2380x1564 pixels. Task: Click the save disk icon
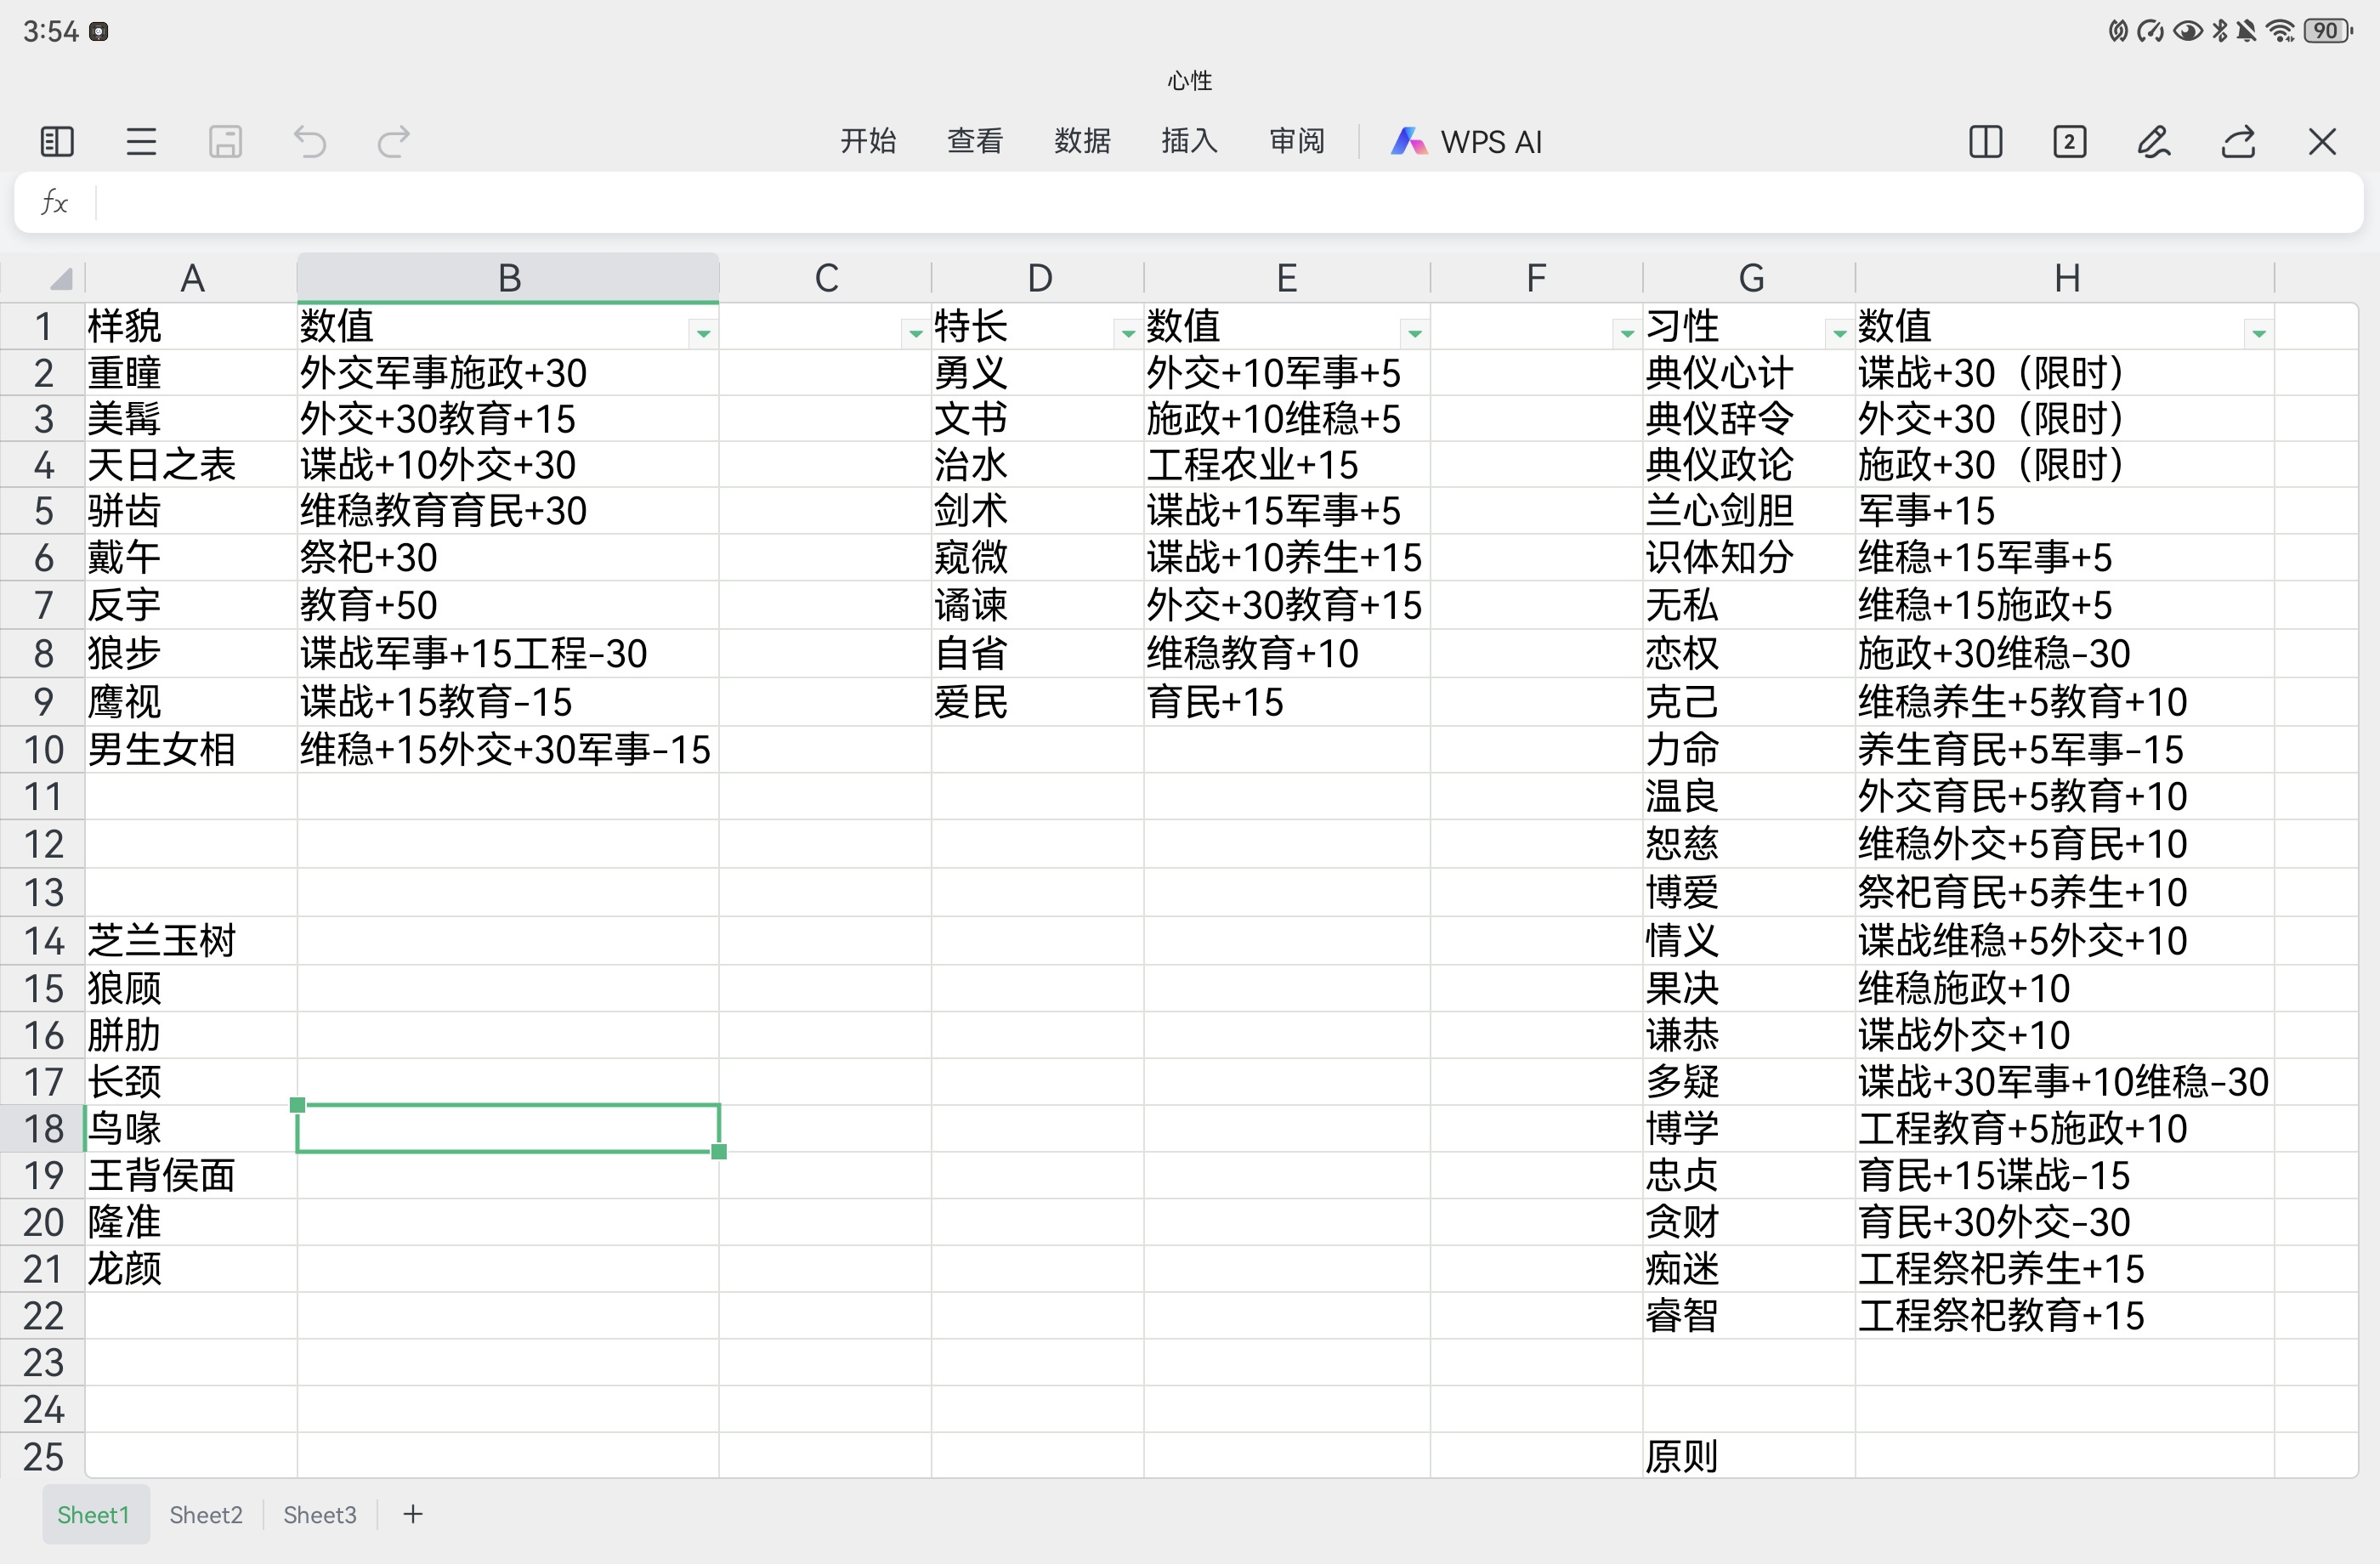(225, 142)
